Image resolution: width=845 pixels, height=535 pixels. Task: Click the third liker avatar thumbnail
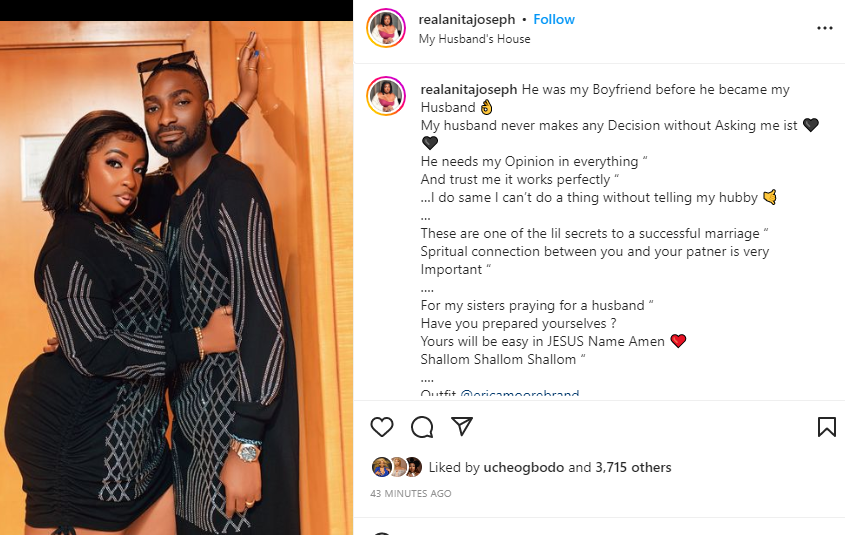pyautogui.click(x=413, y=467)
